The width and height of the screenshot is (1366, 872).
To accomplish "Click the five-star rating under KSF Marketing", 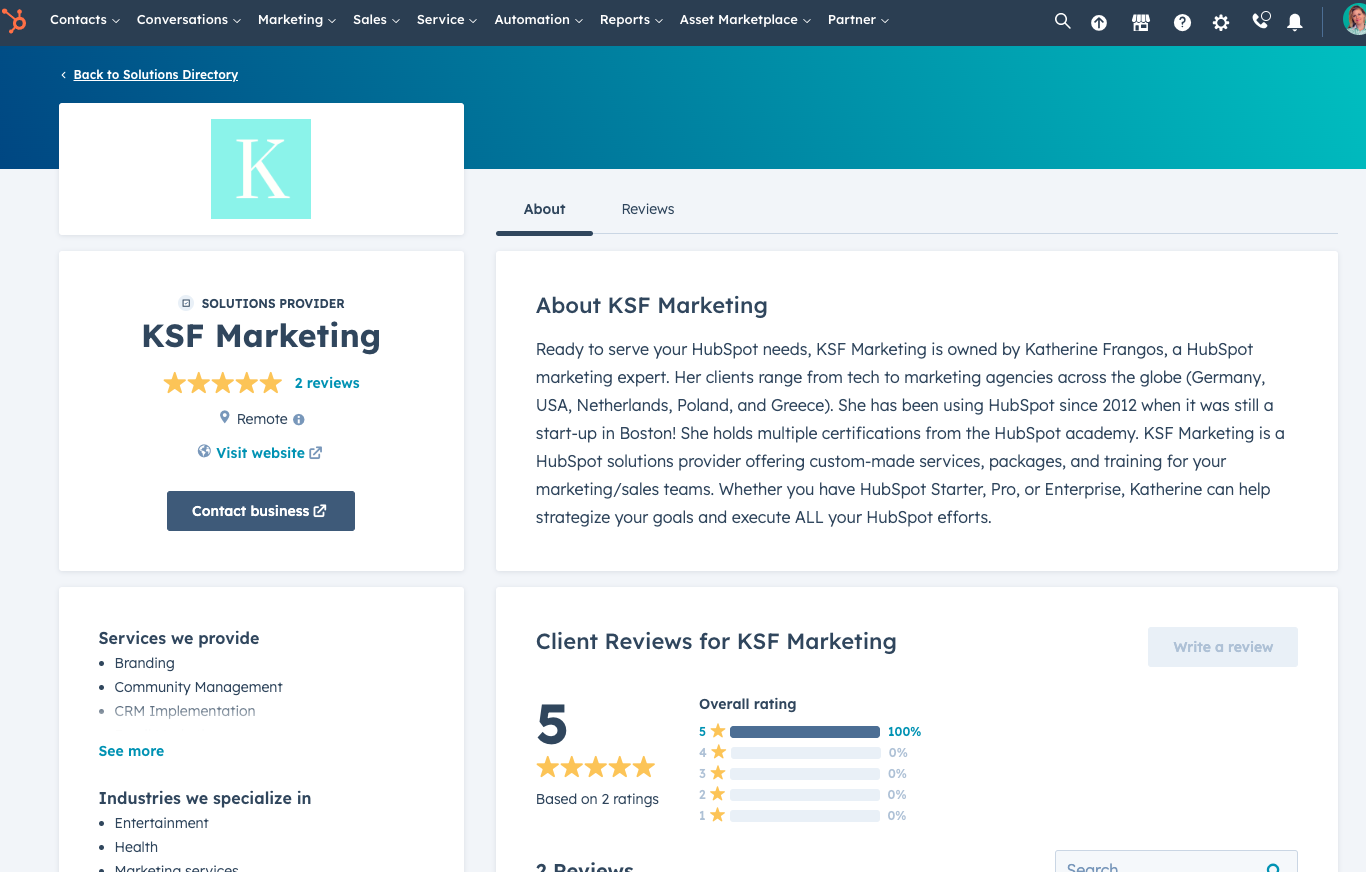I will pos(223,383).
